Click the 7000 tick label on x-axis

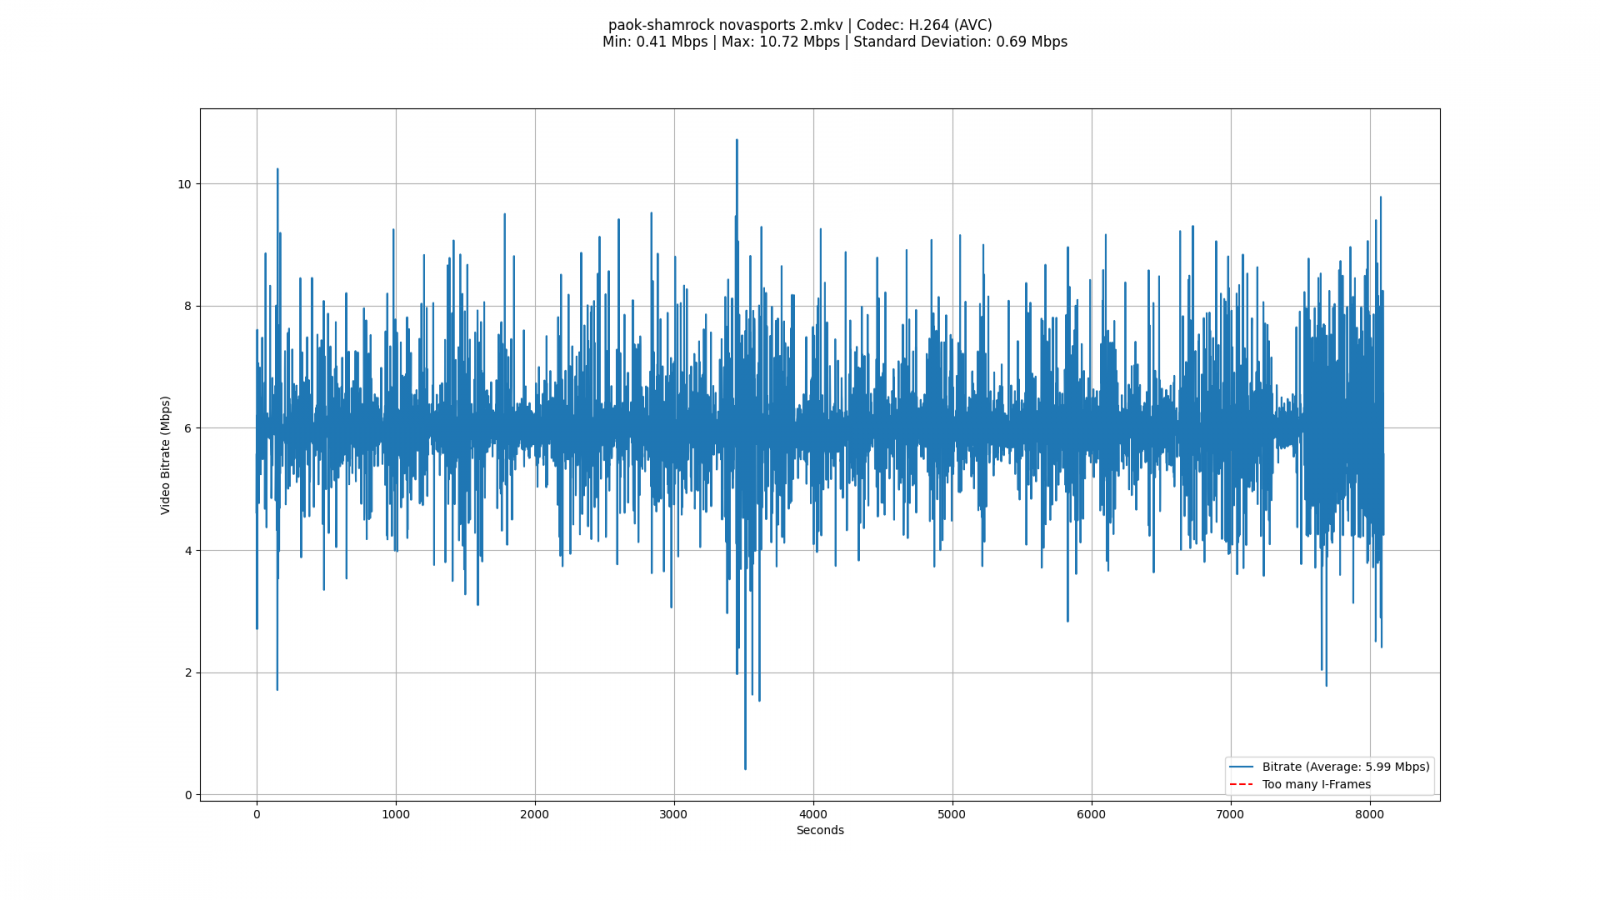1230,814
